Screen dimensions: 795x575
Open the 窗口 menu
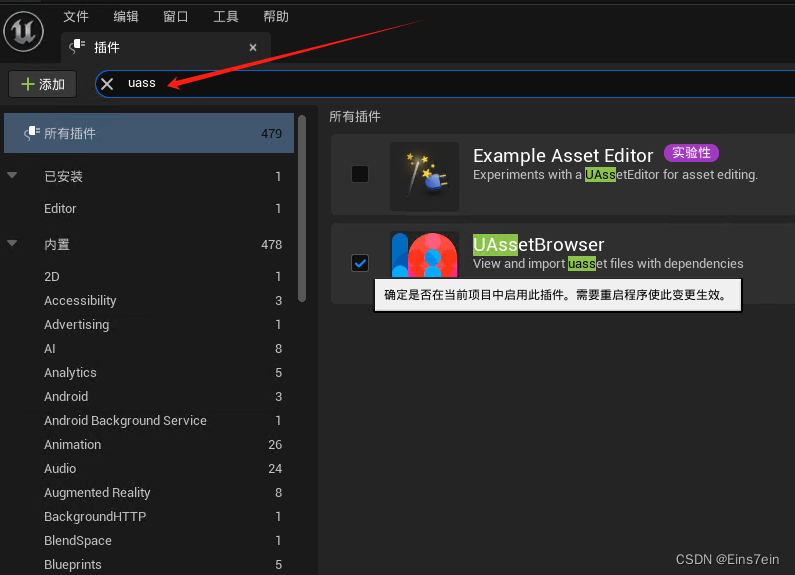(x=175, y=17)
